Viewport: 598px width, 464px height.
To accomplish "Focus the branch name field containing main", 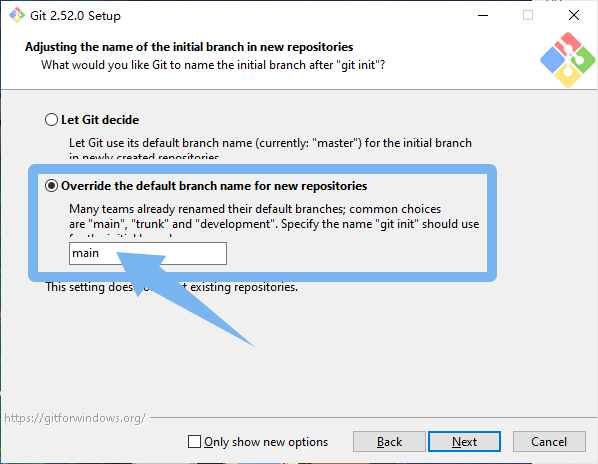I will [148, 253].
